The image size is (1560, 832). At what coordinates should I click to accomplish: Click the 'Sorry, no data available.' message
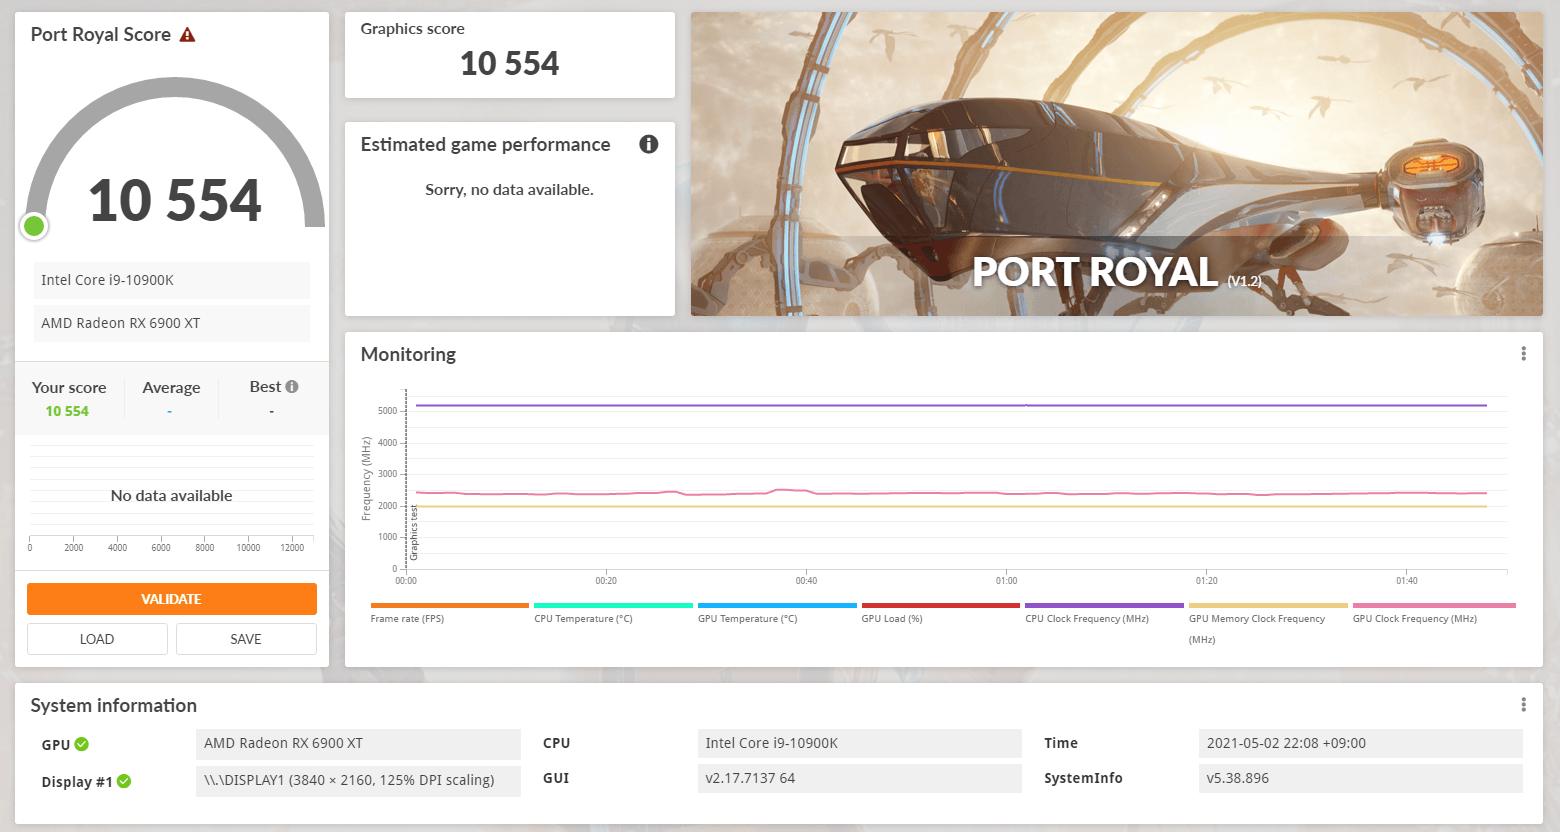tap(509, 190)
